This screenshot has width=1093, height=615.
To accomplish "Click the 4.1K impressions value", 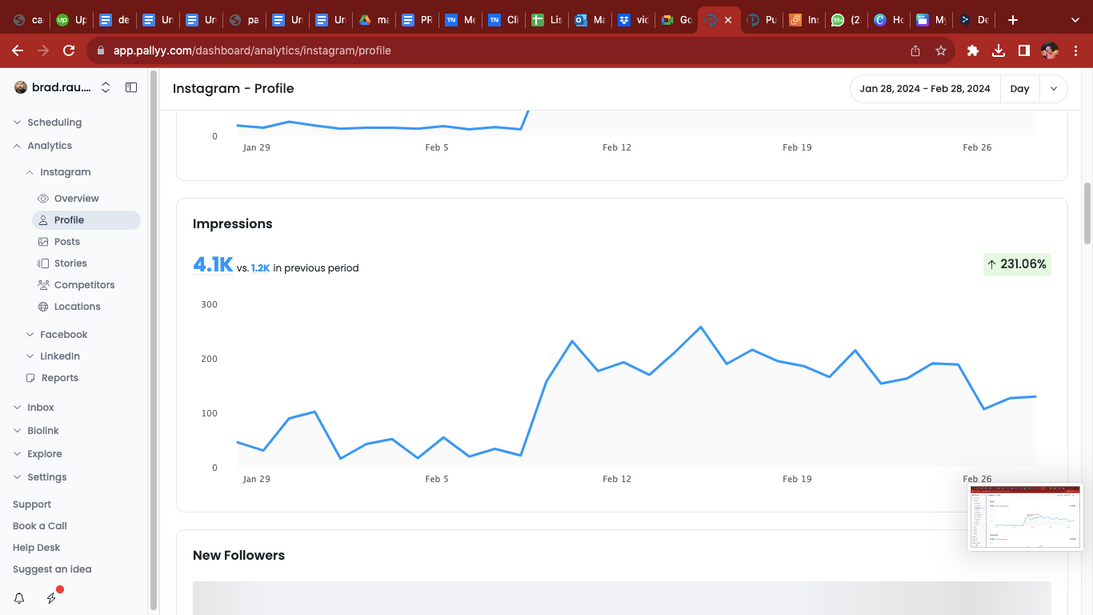I will coord(213,265).
